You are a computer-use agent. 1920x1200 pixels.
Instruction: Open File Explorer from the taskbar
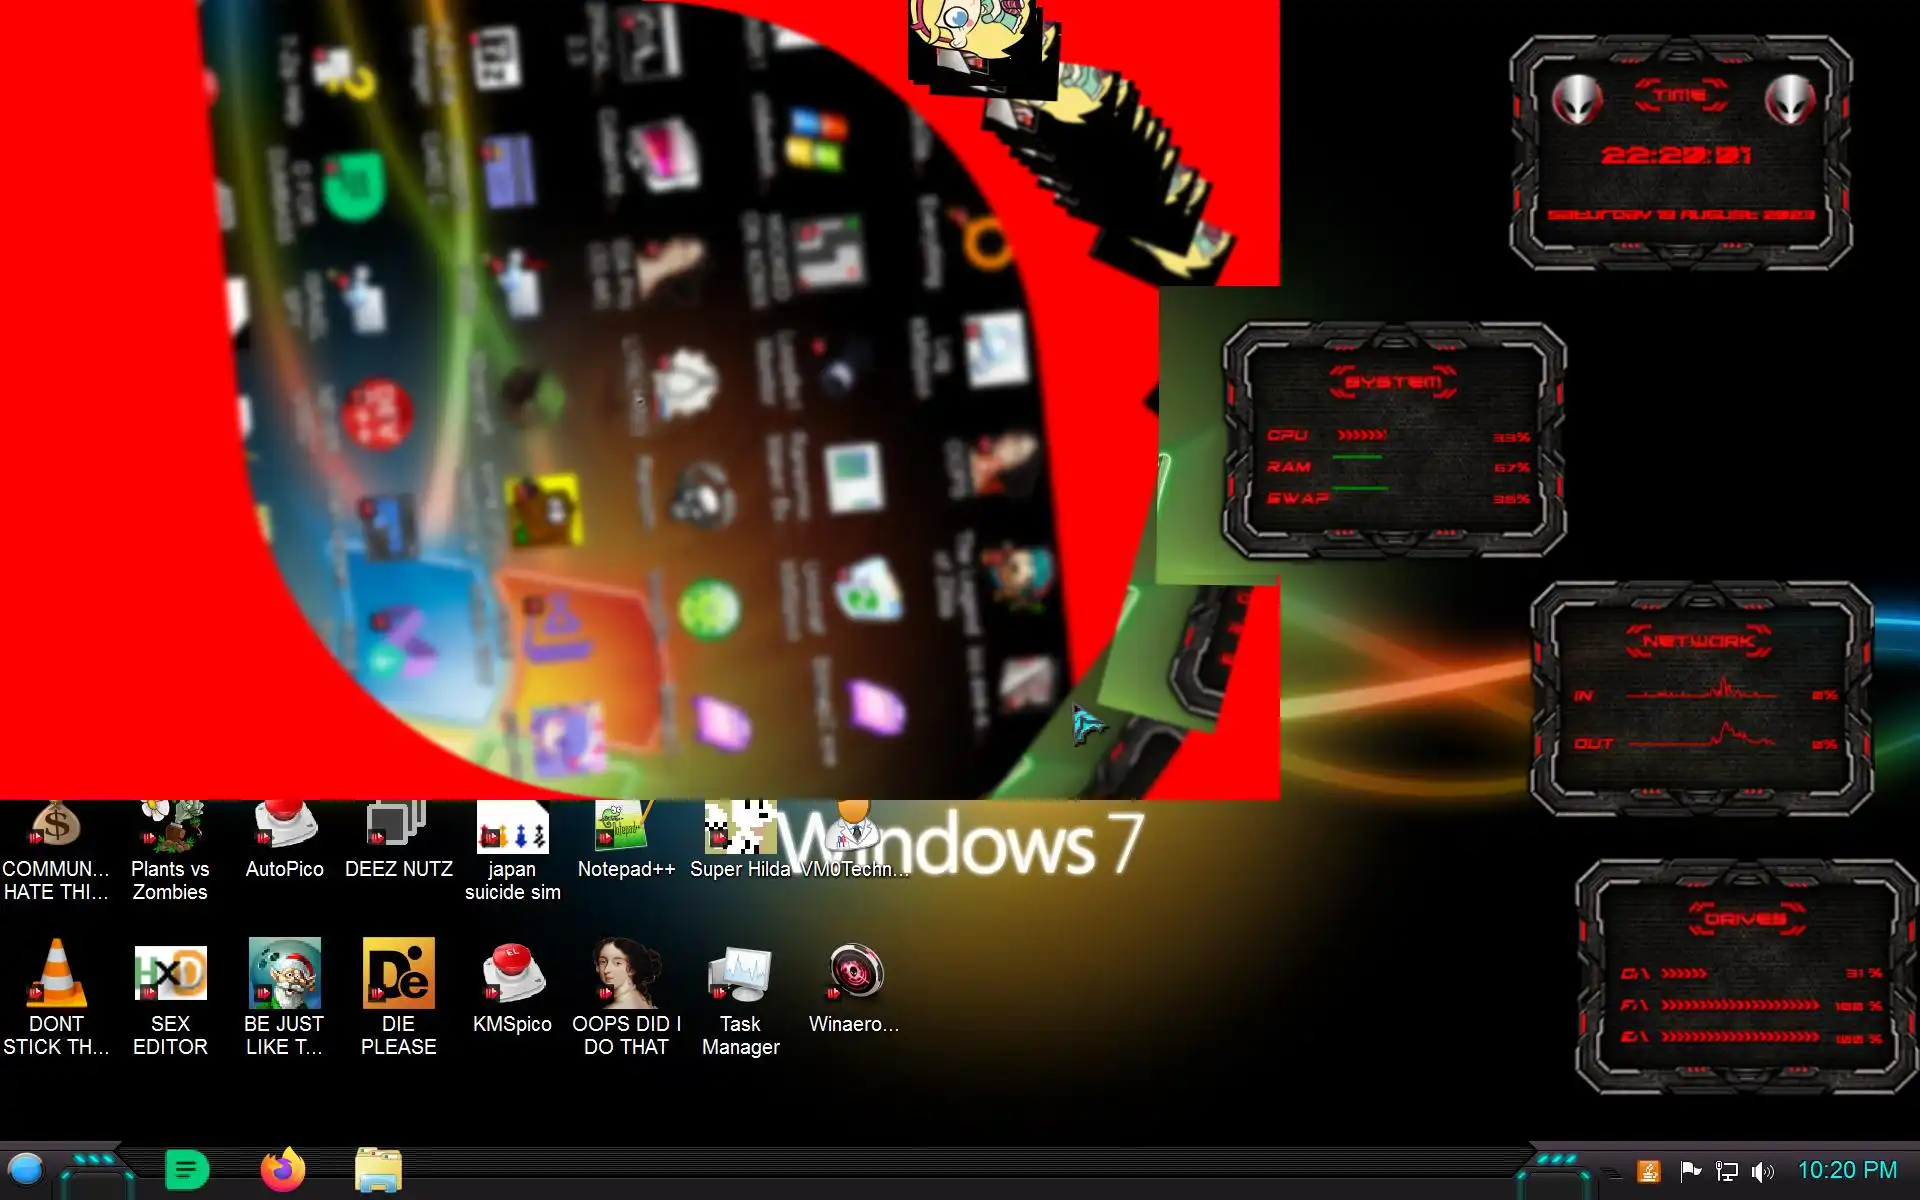tap(378, 1170)
